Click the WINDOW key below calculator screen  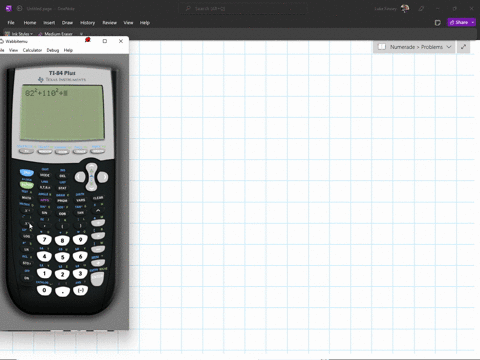point(44,152)
